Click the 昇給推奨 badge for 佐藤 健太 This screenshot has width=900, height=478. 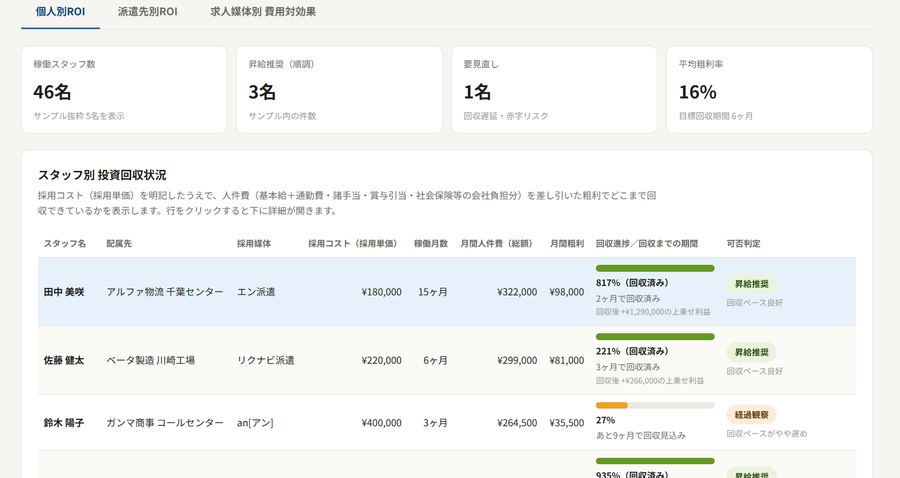[751, 352]
